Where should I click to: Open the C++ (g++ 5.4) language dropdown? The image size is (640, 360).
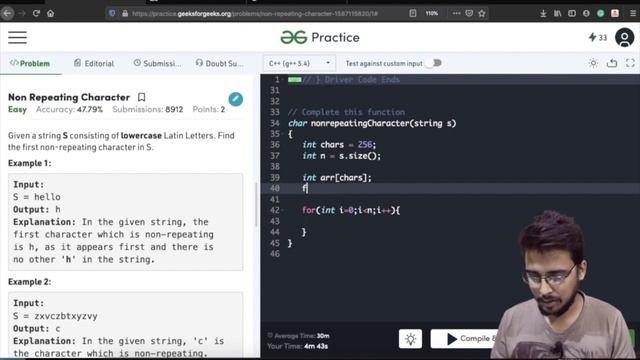(299, 63)
